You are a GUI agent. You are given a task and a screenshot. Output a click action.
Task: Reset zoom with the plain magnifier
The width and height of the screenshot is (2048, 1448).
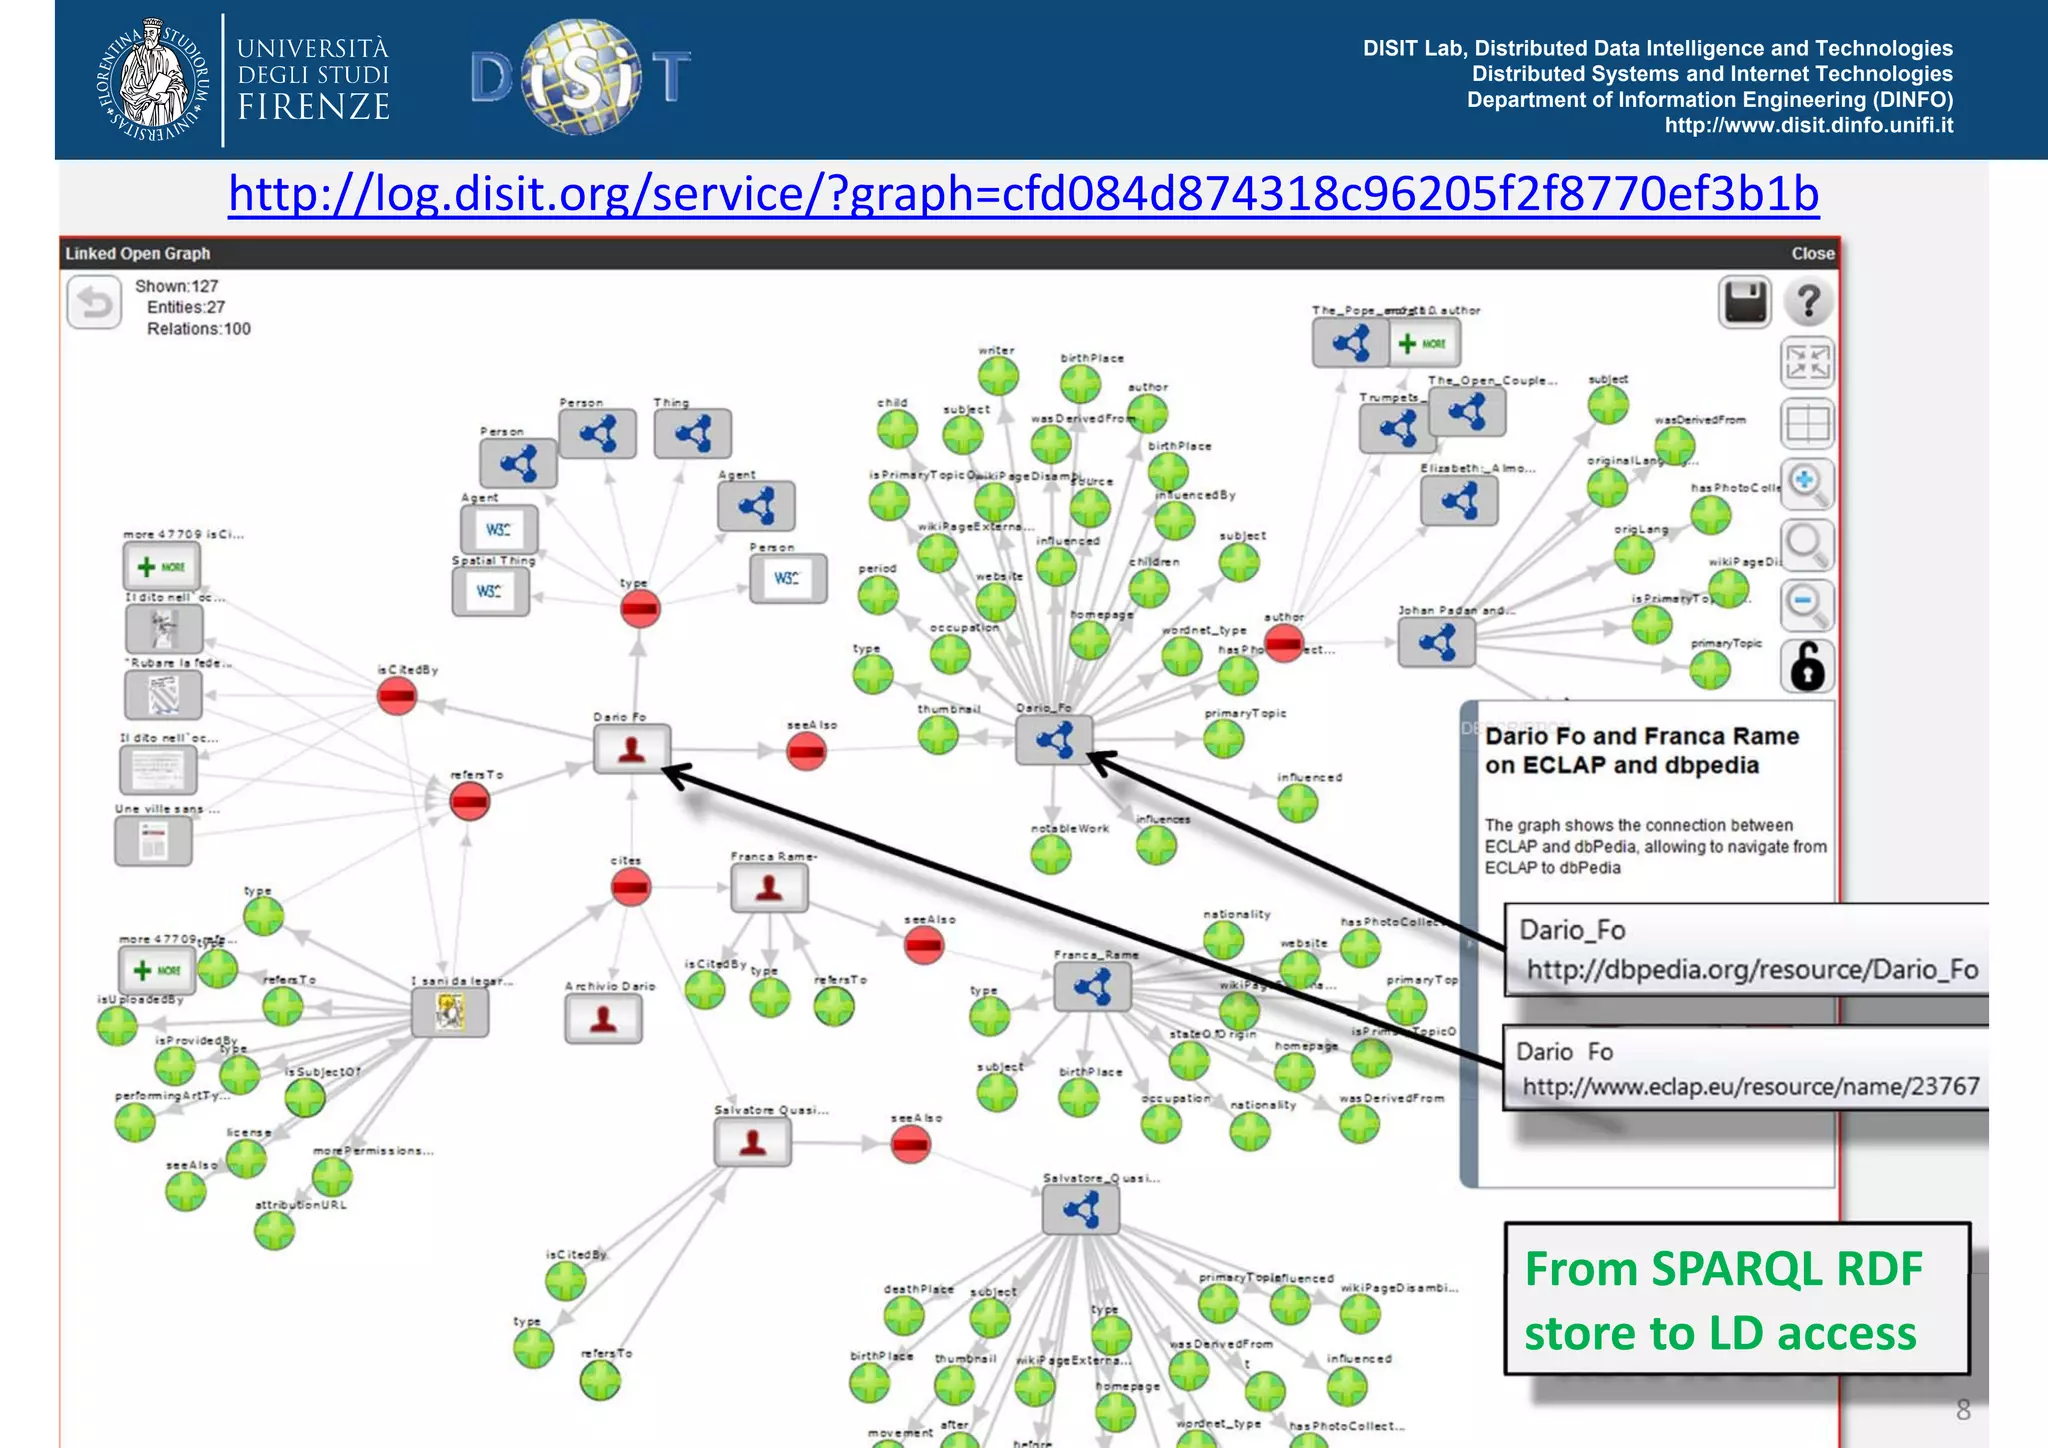1808,545
